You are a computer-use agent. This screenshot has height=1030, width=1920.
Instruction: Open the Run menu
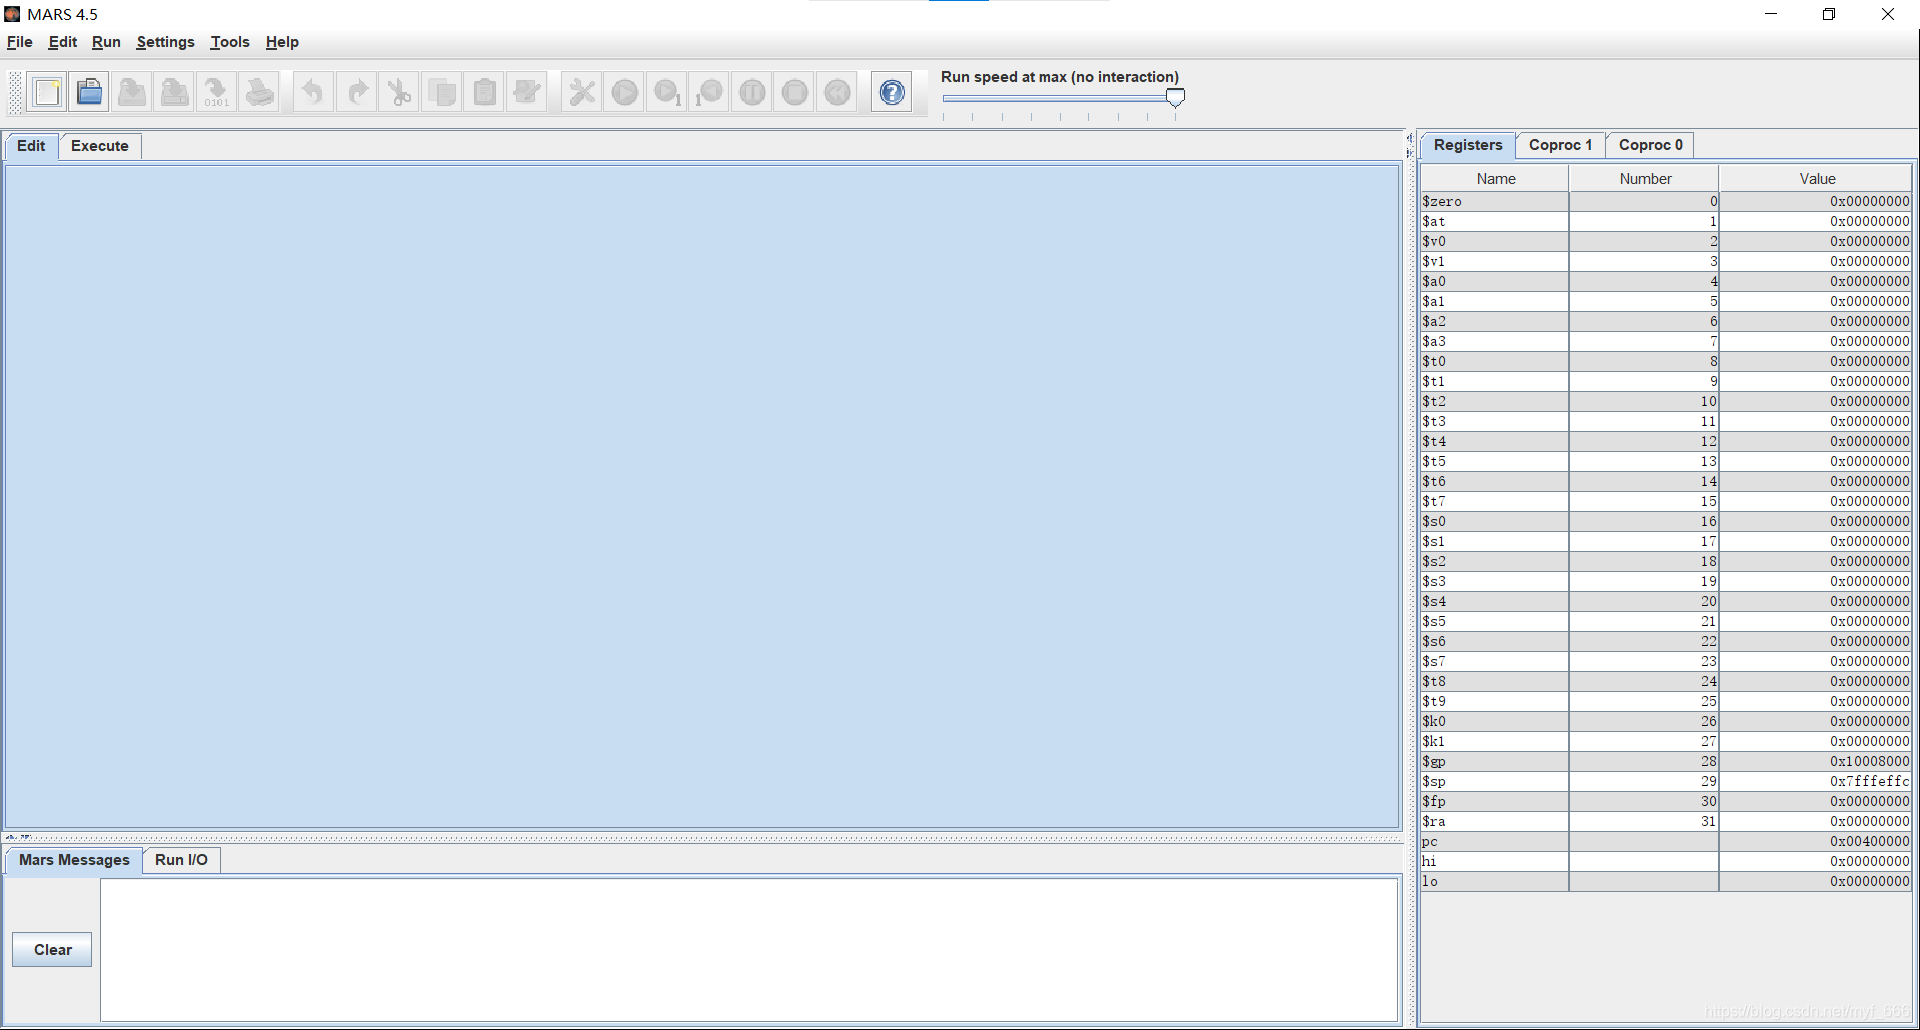pyautogui.click(x=106, y=42)
